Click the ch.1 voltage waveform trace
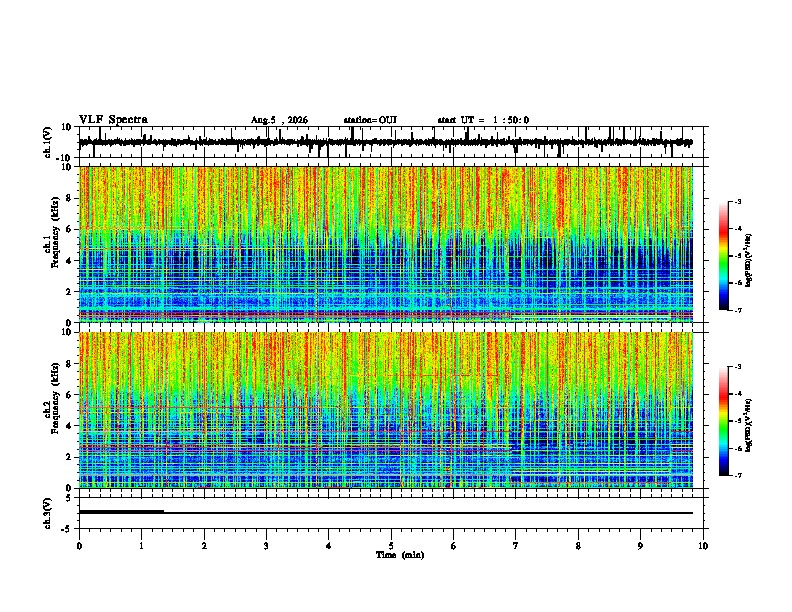 [386, 142]
